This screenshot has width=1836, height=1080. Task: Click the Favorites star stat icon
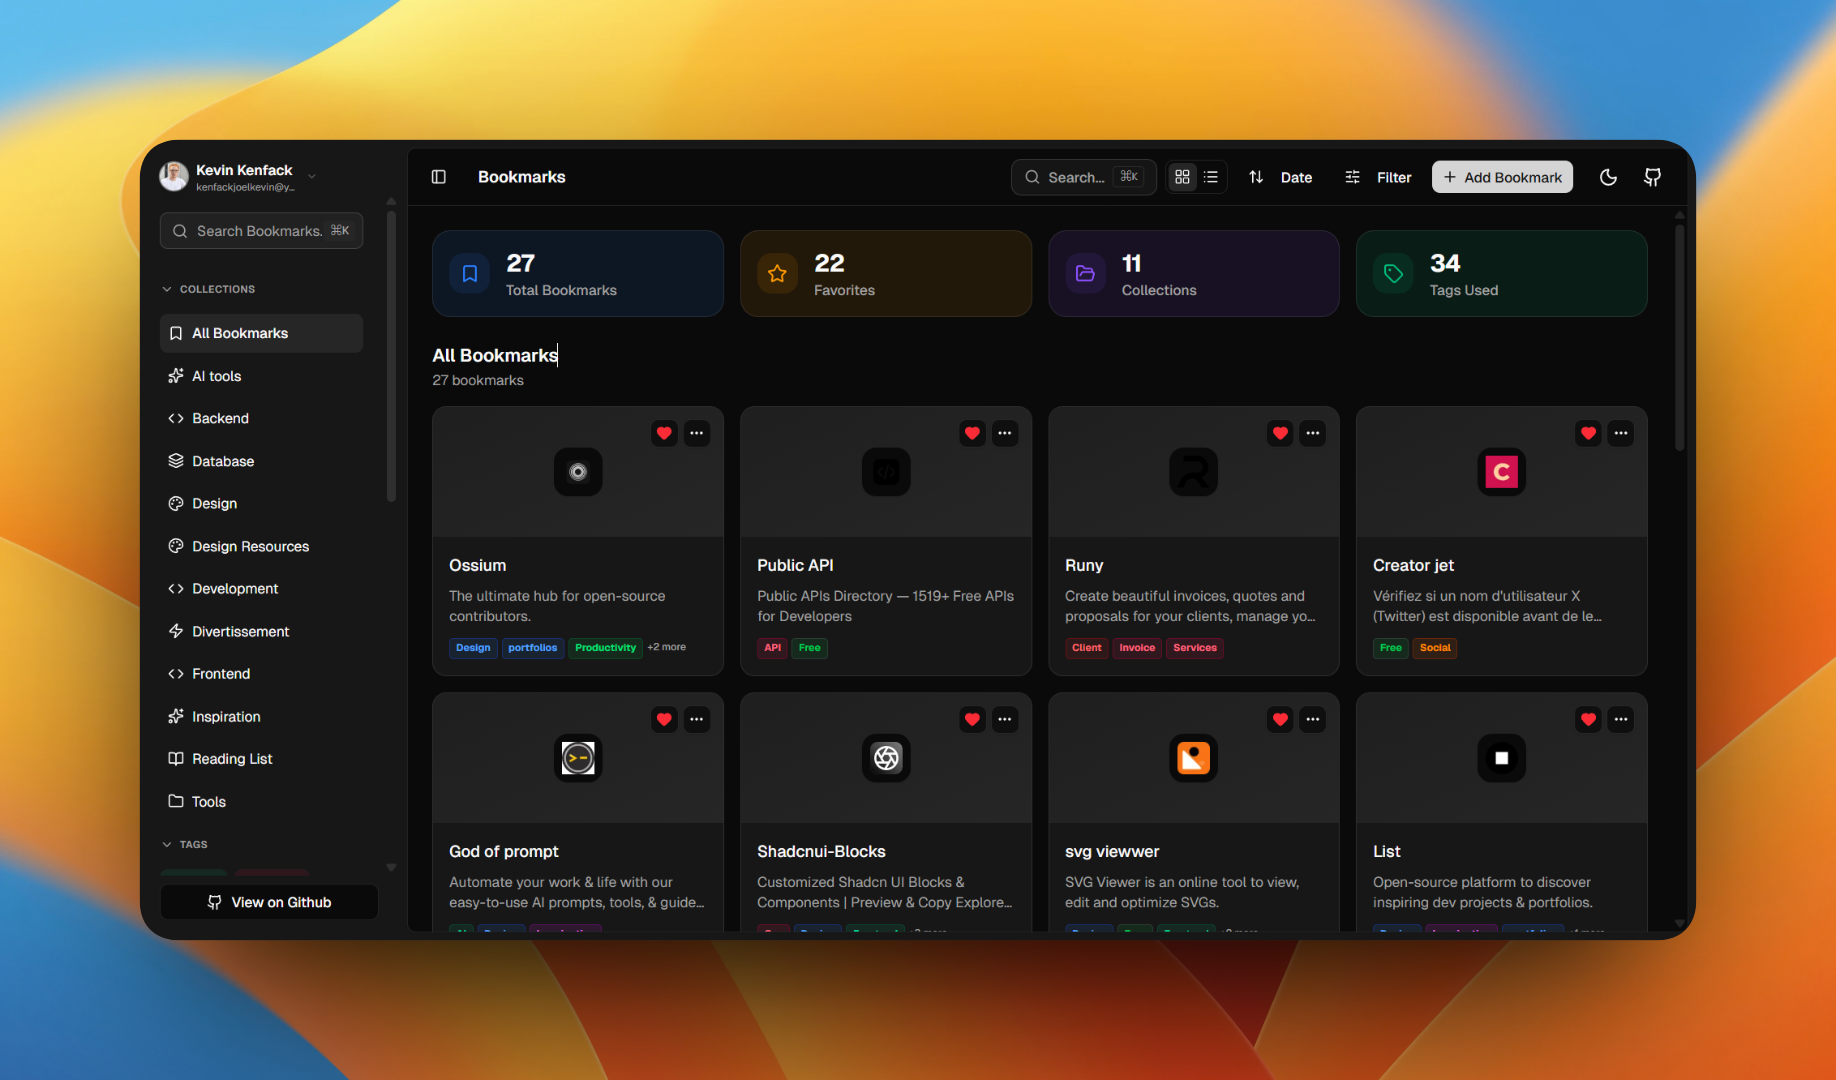pos(777,274)
